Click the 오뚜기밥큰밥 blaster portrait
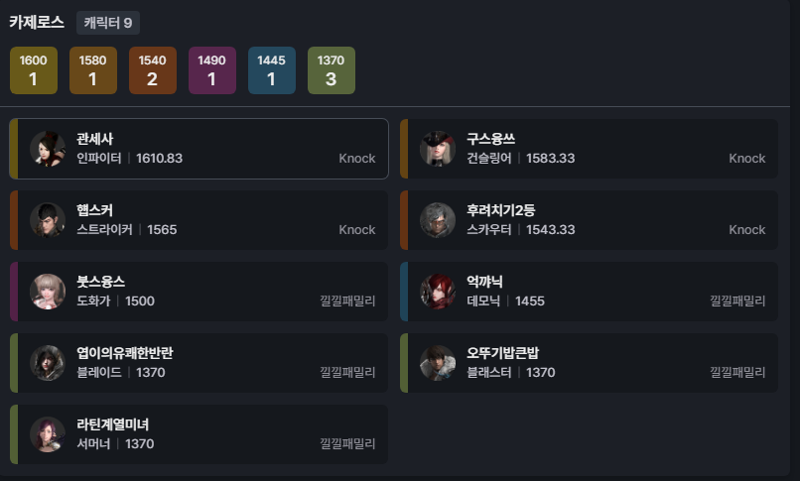 438,363
